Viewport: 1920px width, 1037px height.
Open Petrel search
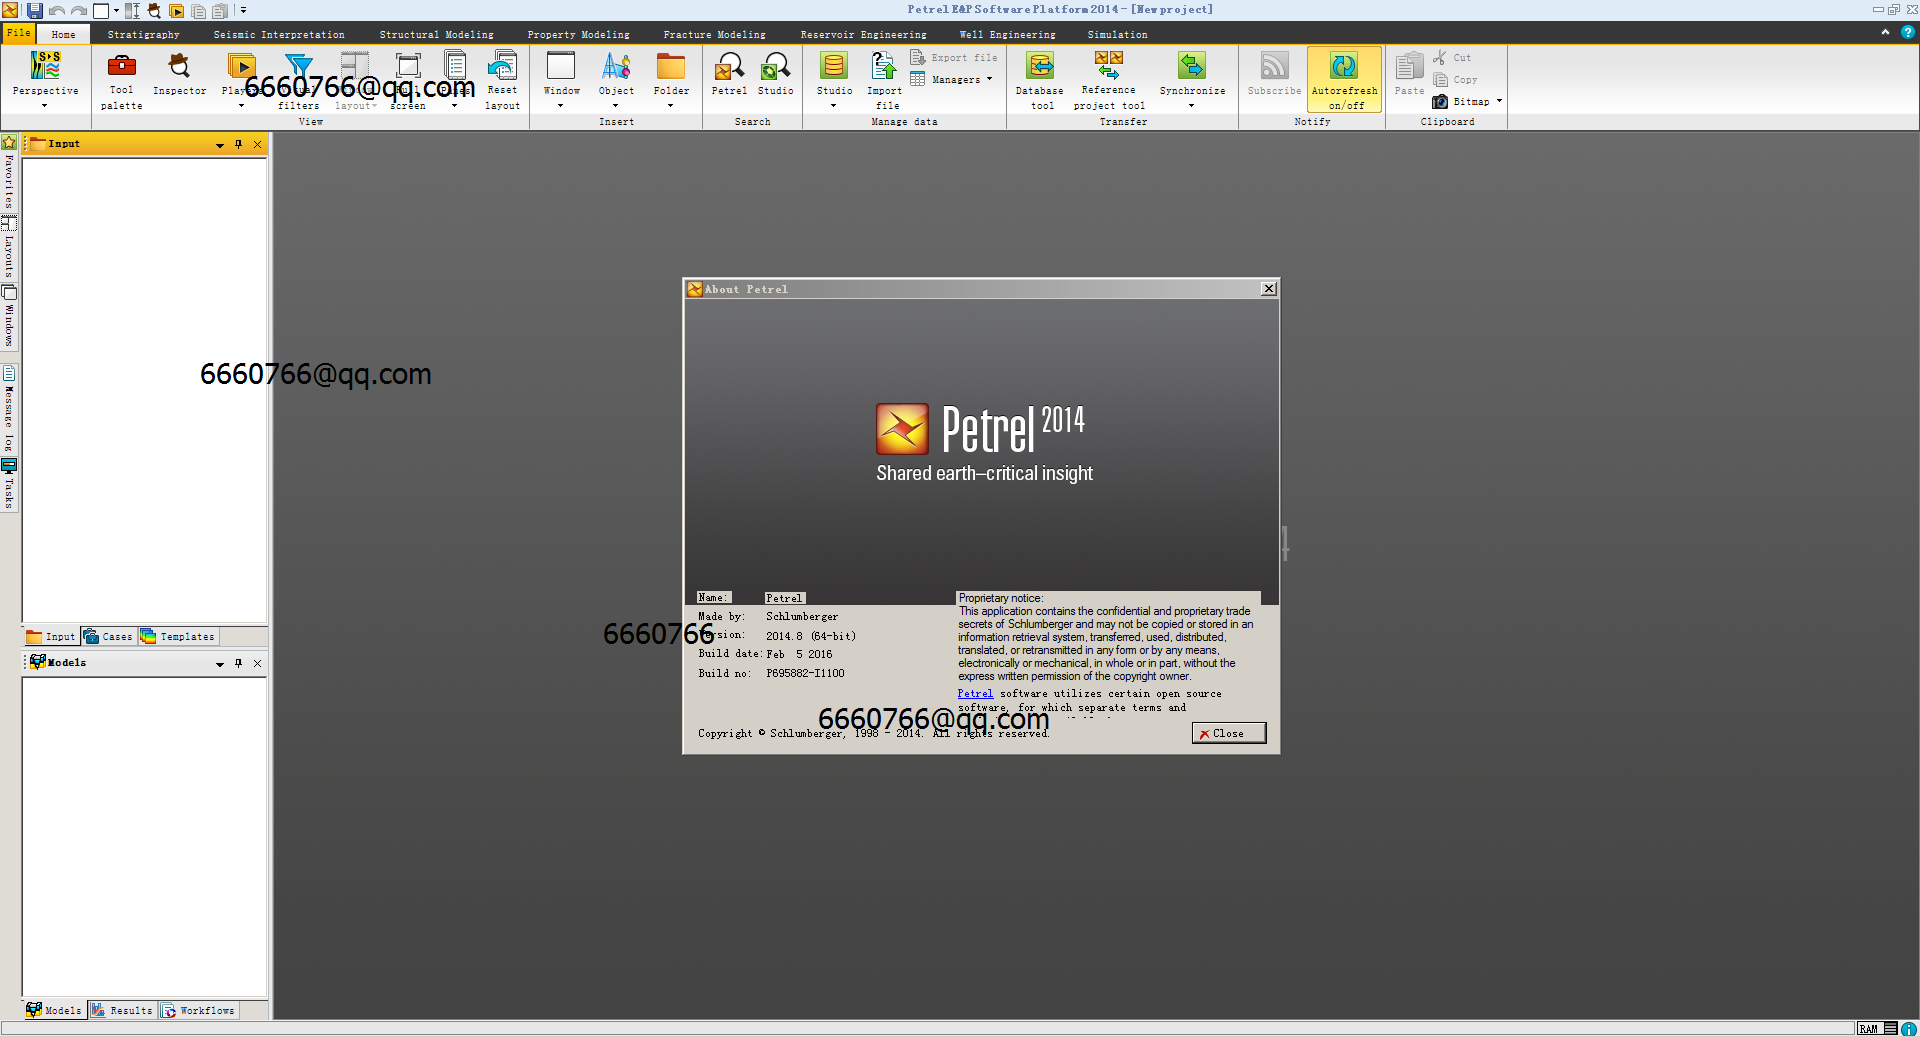click(x=729, y=75)
